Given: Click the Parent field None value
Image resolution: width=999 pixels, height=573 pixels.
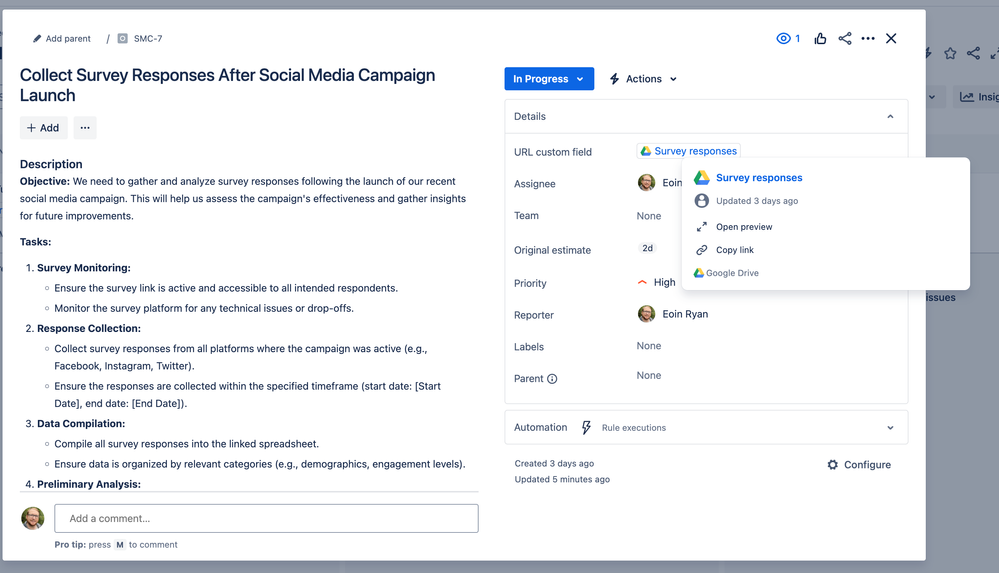Looking at the screenshot, I should pyautogui.click(x=649, y=376).
